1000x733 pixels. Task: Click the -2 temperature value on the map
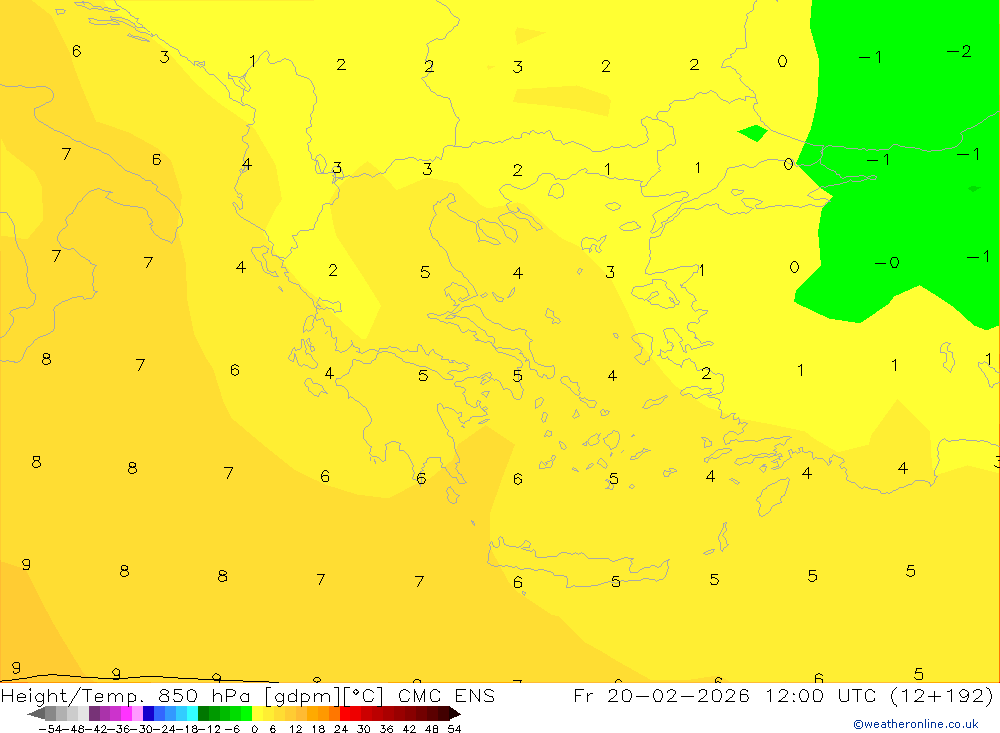point(959,51)
